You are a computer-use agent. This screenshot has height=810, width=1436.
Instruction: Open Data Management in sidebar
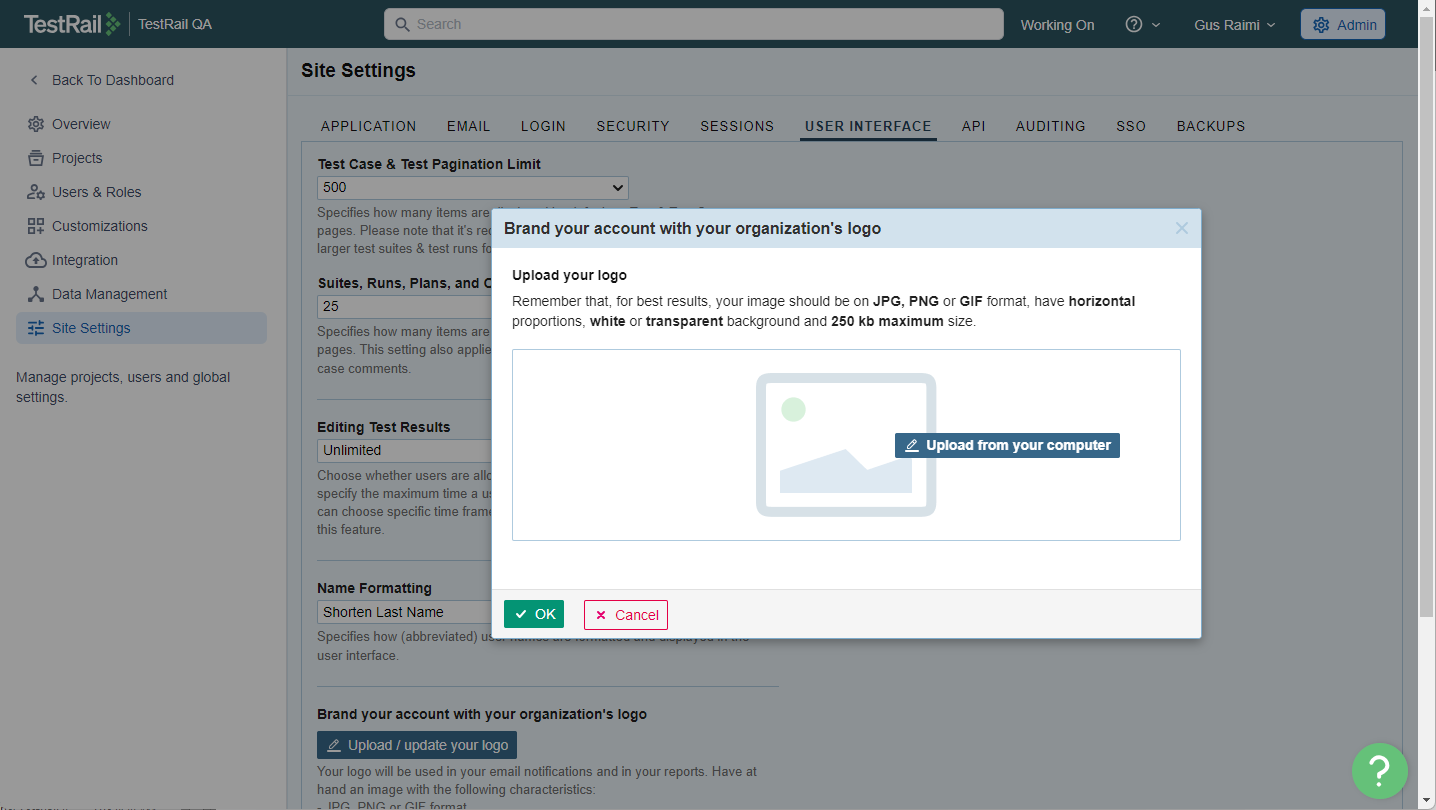[109, 294]
